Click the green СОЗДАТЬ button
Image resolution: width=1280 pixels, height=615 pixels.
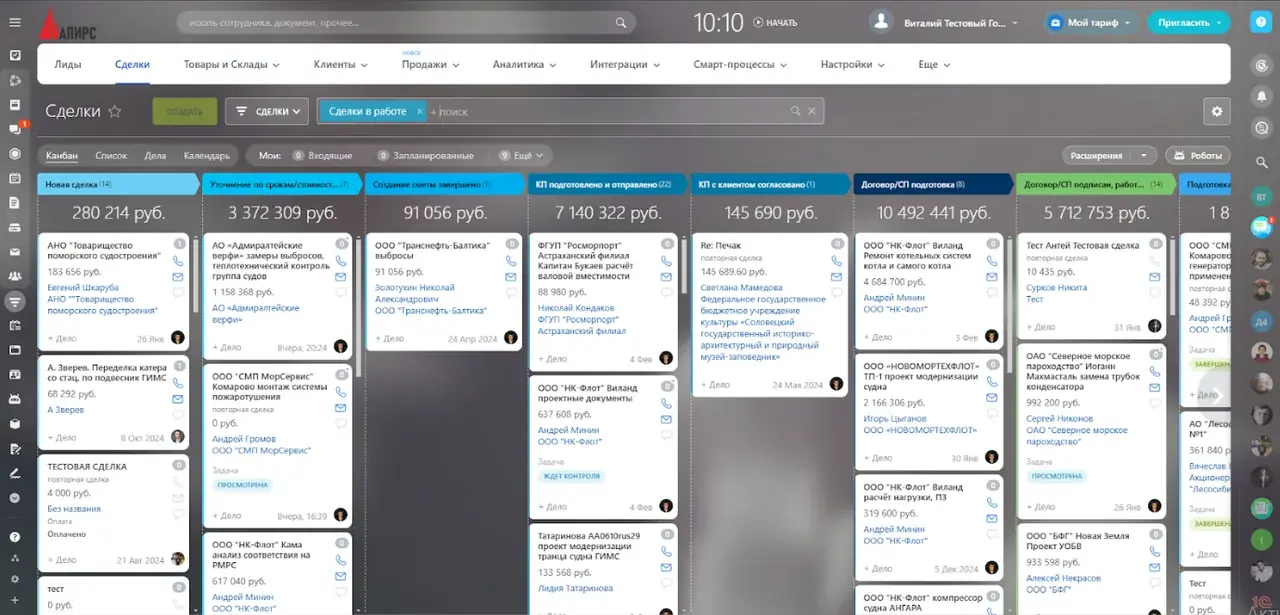tap(185, 112)
